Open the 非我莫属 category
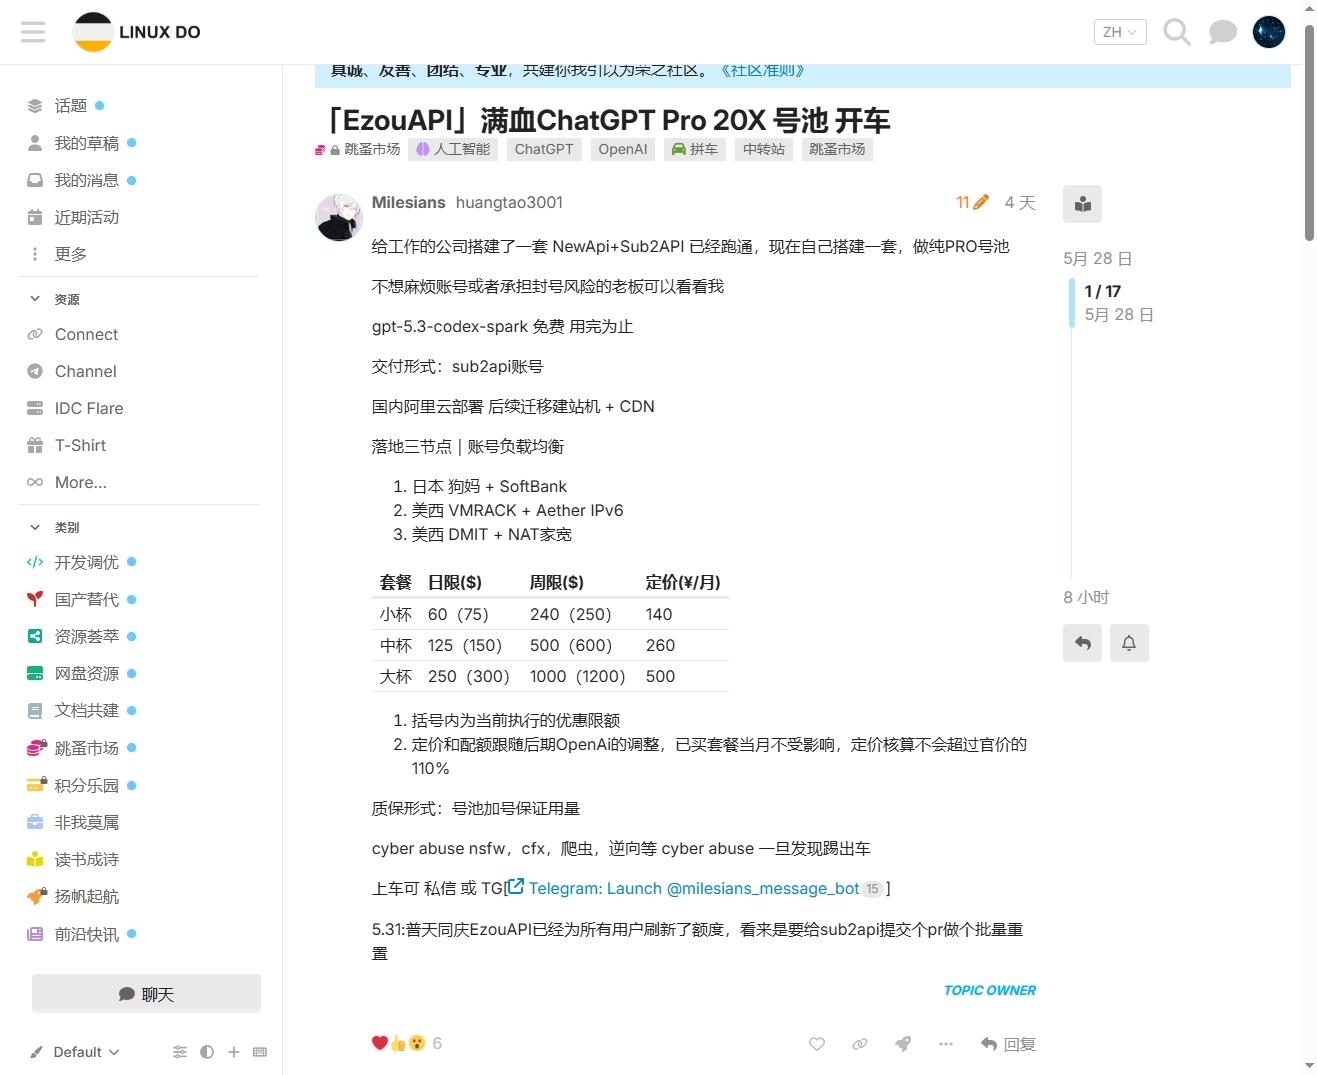1317x1075 pixels. (x=86, y=822)
